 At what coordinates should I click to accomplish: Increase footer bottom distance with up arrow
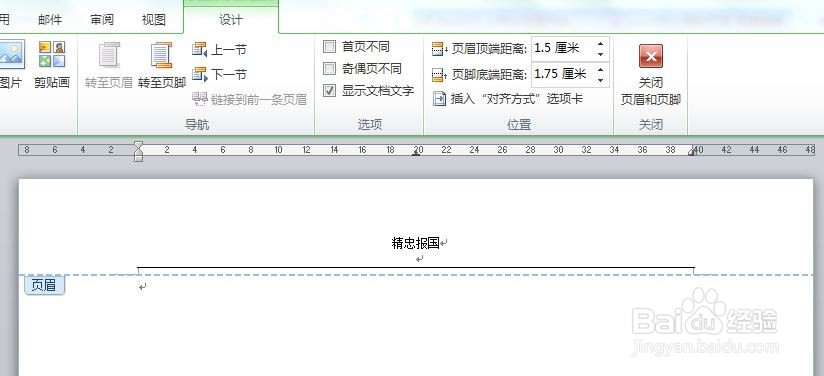point(601,69)
